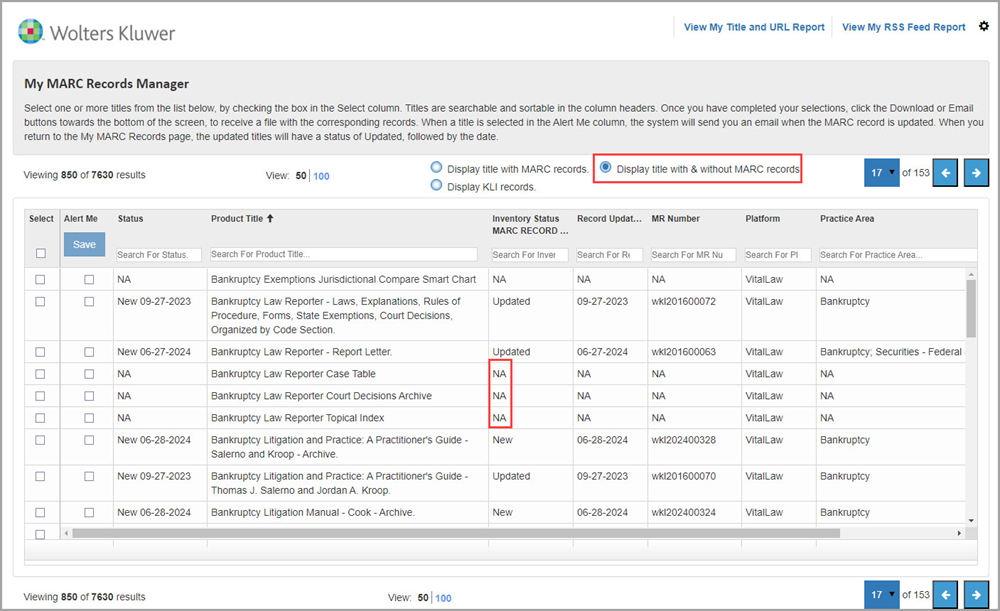Sort by Product Title column header
Screen dimensions: 1000x611
237,218
